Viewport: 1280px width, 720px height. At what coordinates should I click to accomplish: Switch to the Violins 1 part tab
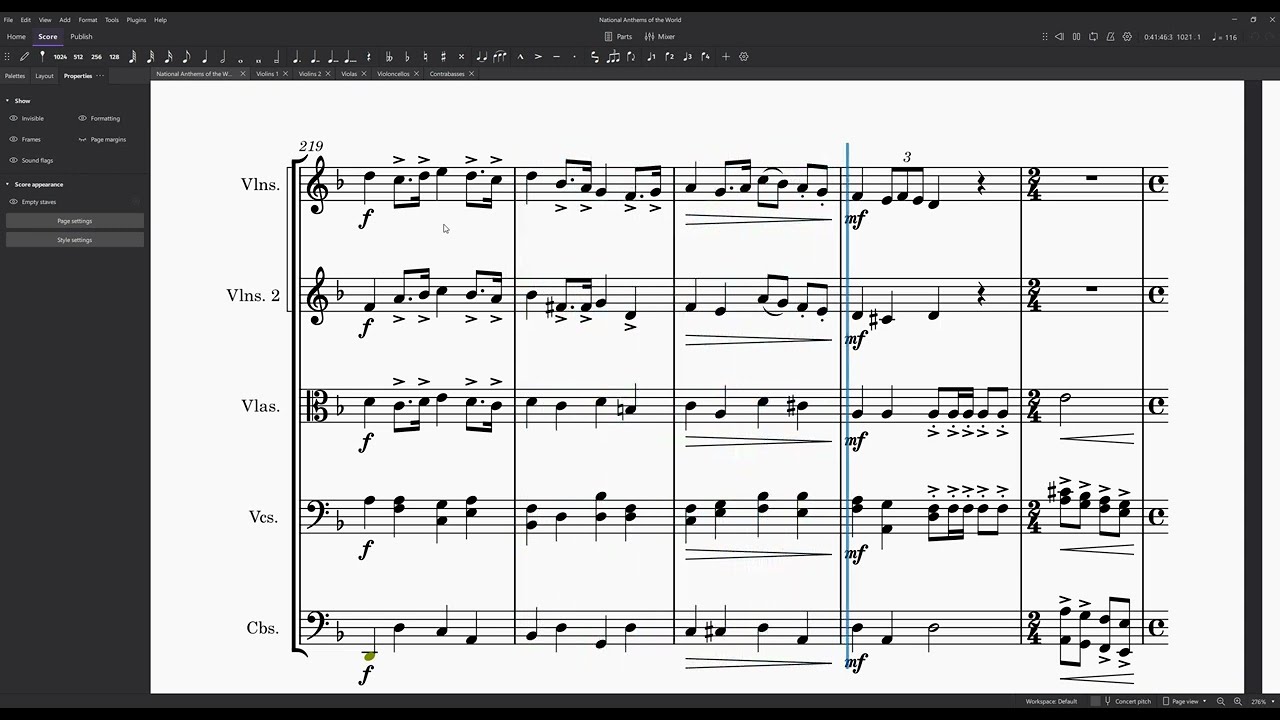[266, 74]
